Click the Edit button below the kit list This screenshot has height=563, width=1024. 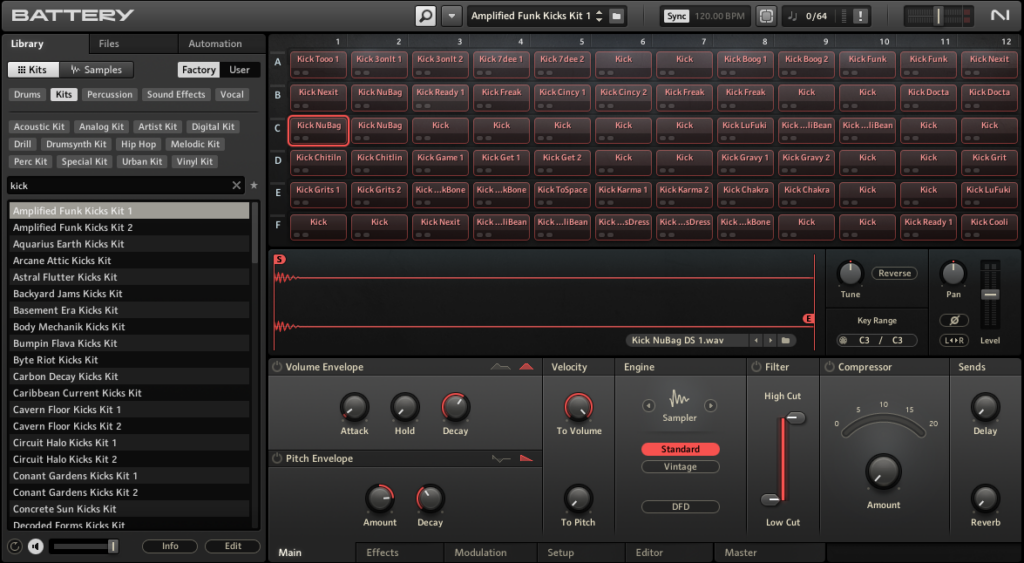point(232,546)
